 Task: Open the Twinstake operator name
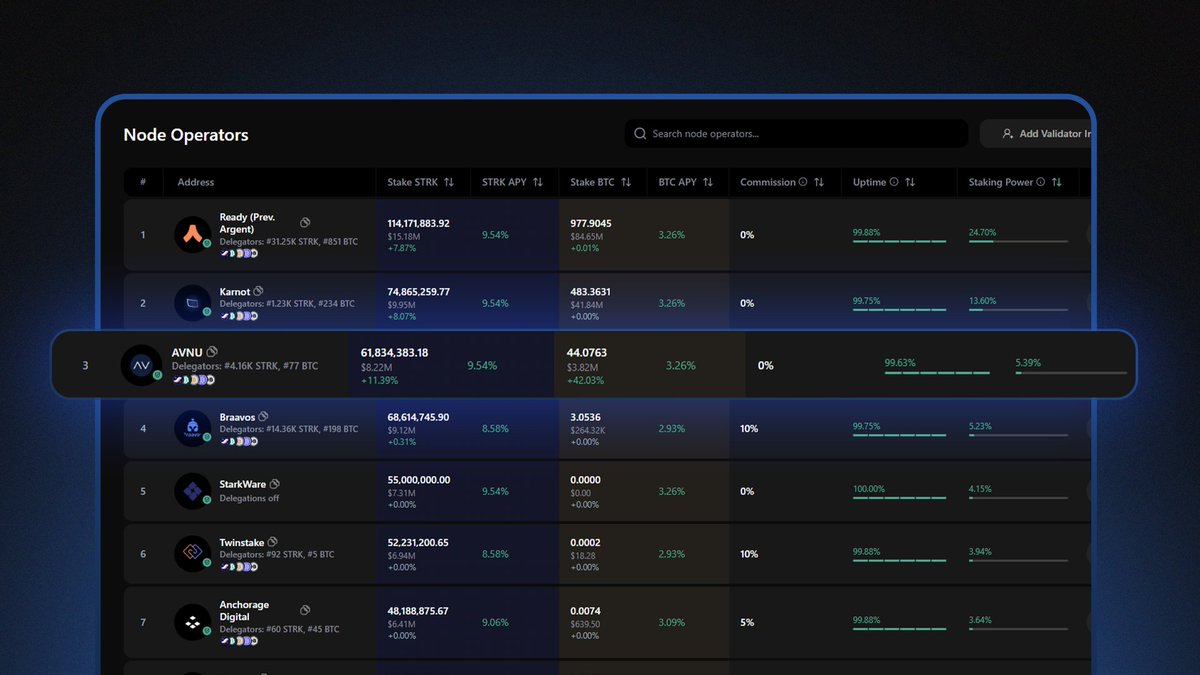tap(242, 543)
